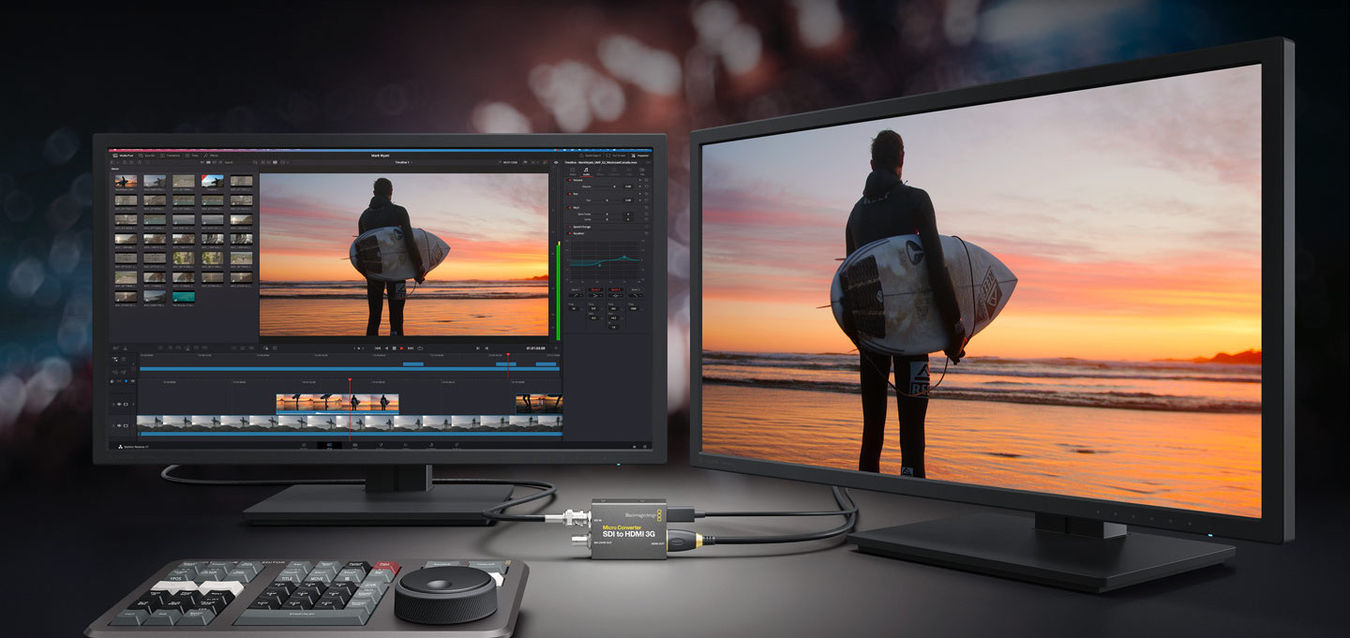Click the Quick Export button
1350x638 pixels.
tap(590, 156)
